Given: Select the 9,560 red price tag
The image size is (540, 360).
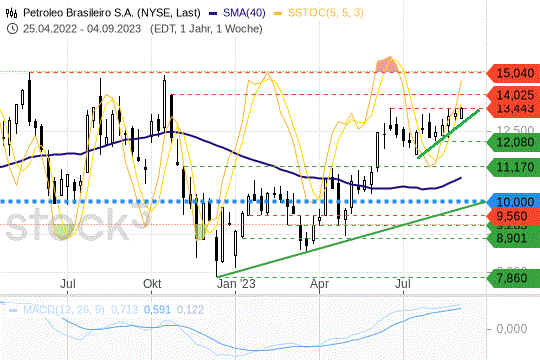Looking at the screenshot, I should click(x=513, y=216).
